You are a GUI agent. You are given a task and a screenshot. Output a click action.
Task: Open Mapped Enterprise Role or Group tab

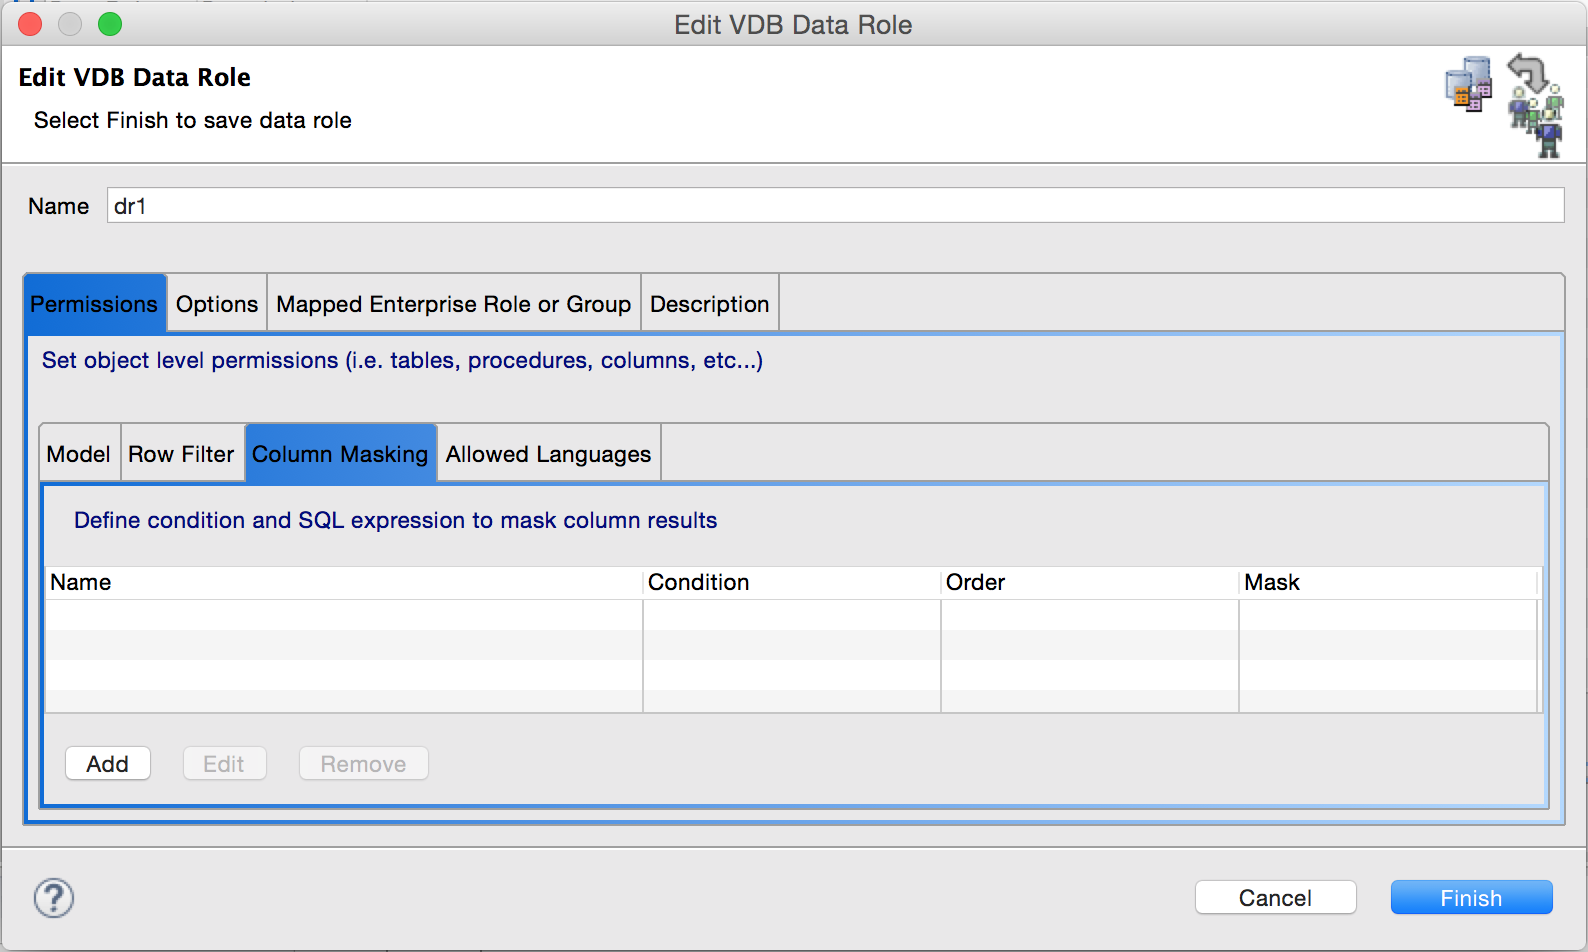453,304
